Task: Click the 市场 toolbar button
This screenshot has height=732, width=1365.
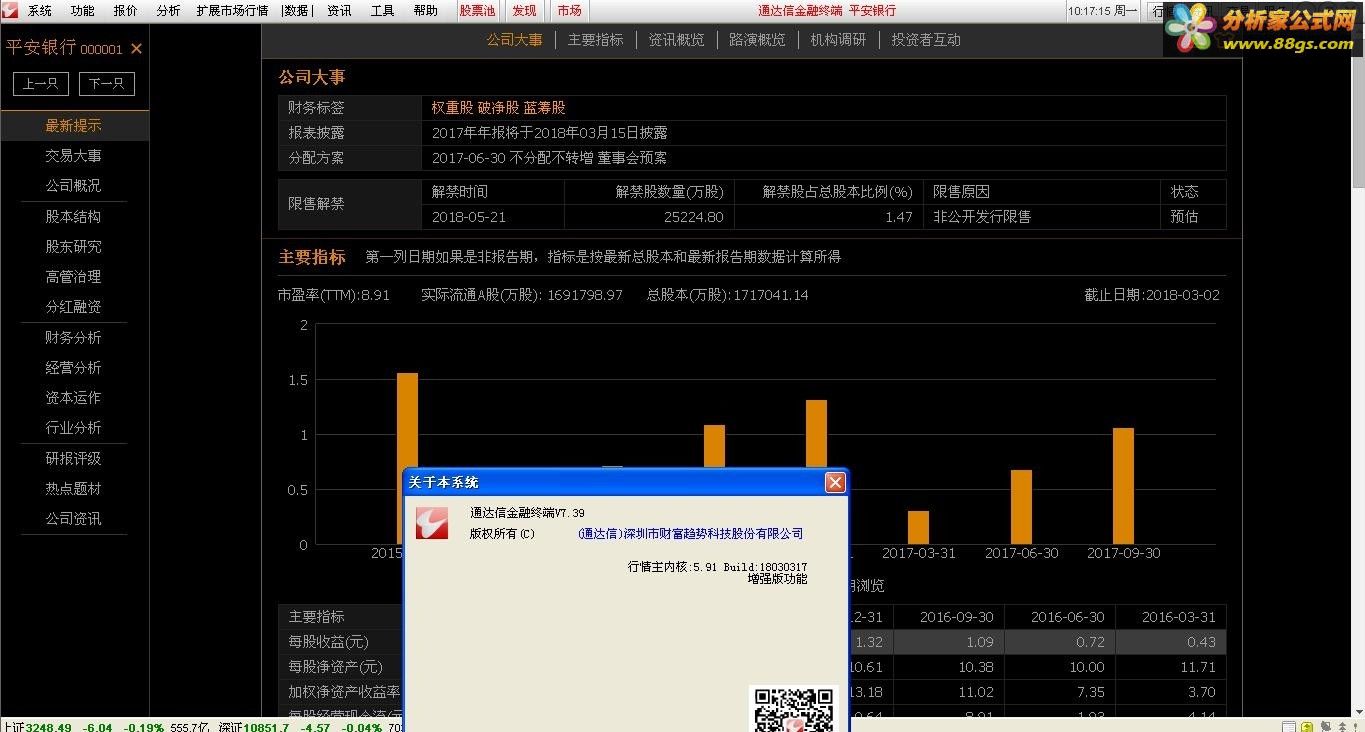Action: (x=569, y=11)
